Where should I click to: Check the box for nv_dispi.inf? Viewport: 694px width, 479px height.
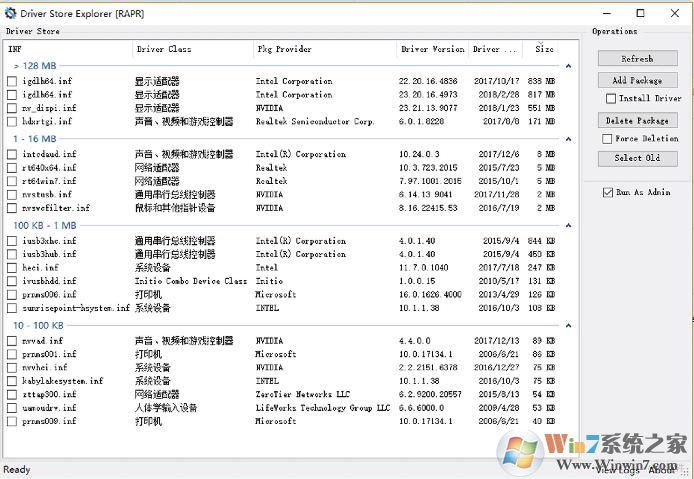tap(12, 108)
